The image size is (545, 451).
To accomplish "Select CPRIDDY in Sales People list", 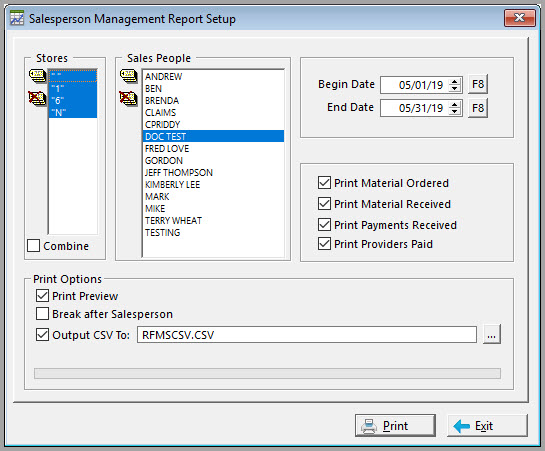I will [213, 124].
